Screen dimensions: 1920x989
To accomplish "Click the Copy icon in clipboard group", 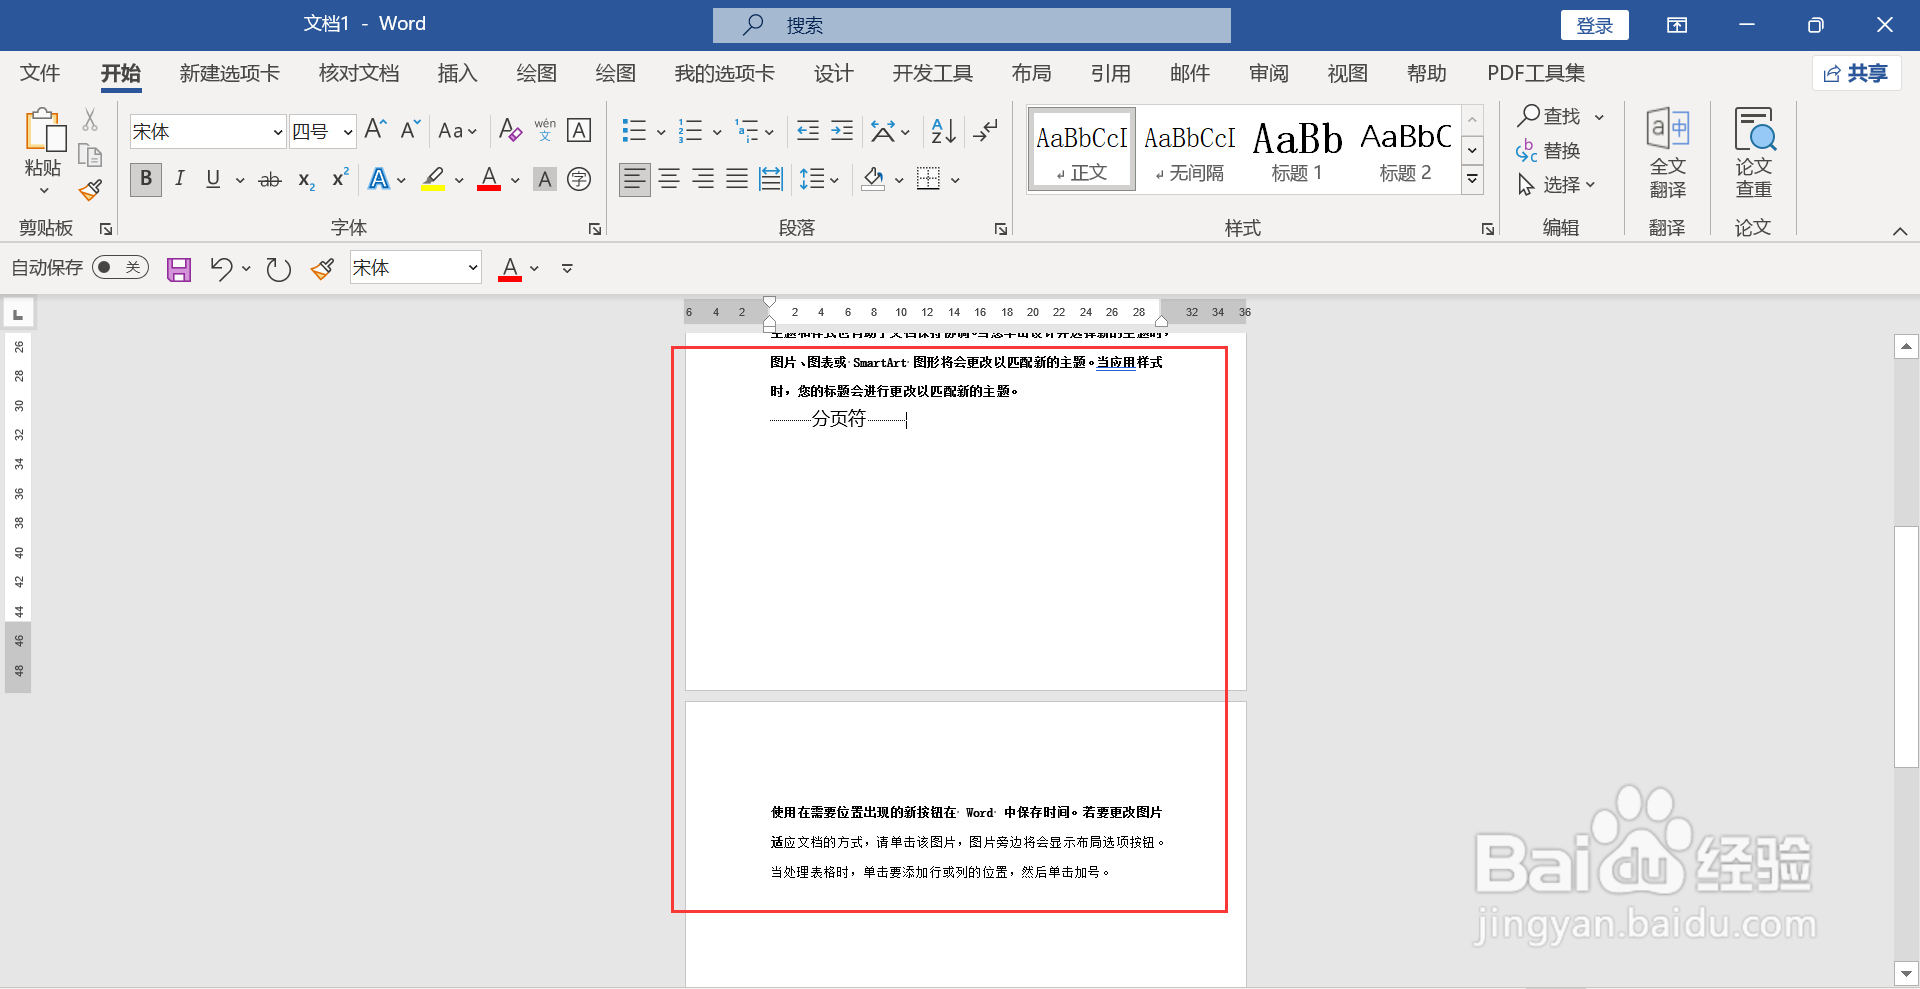I will click(90, 155).
